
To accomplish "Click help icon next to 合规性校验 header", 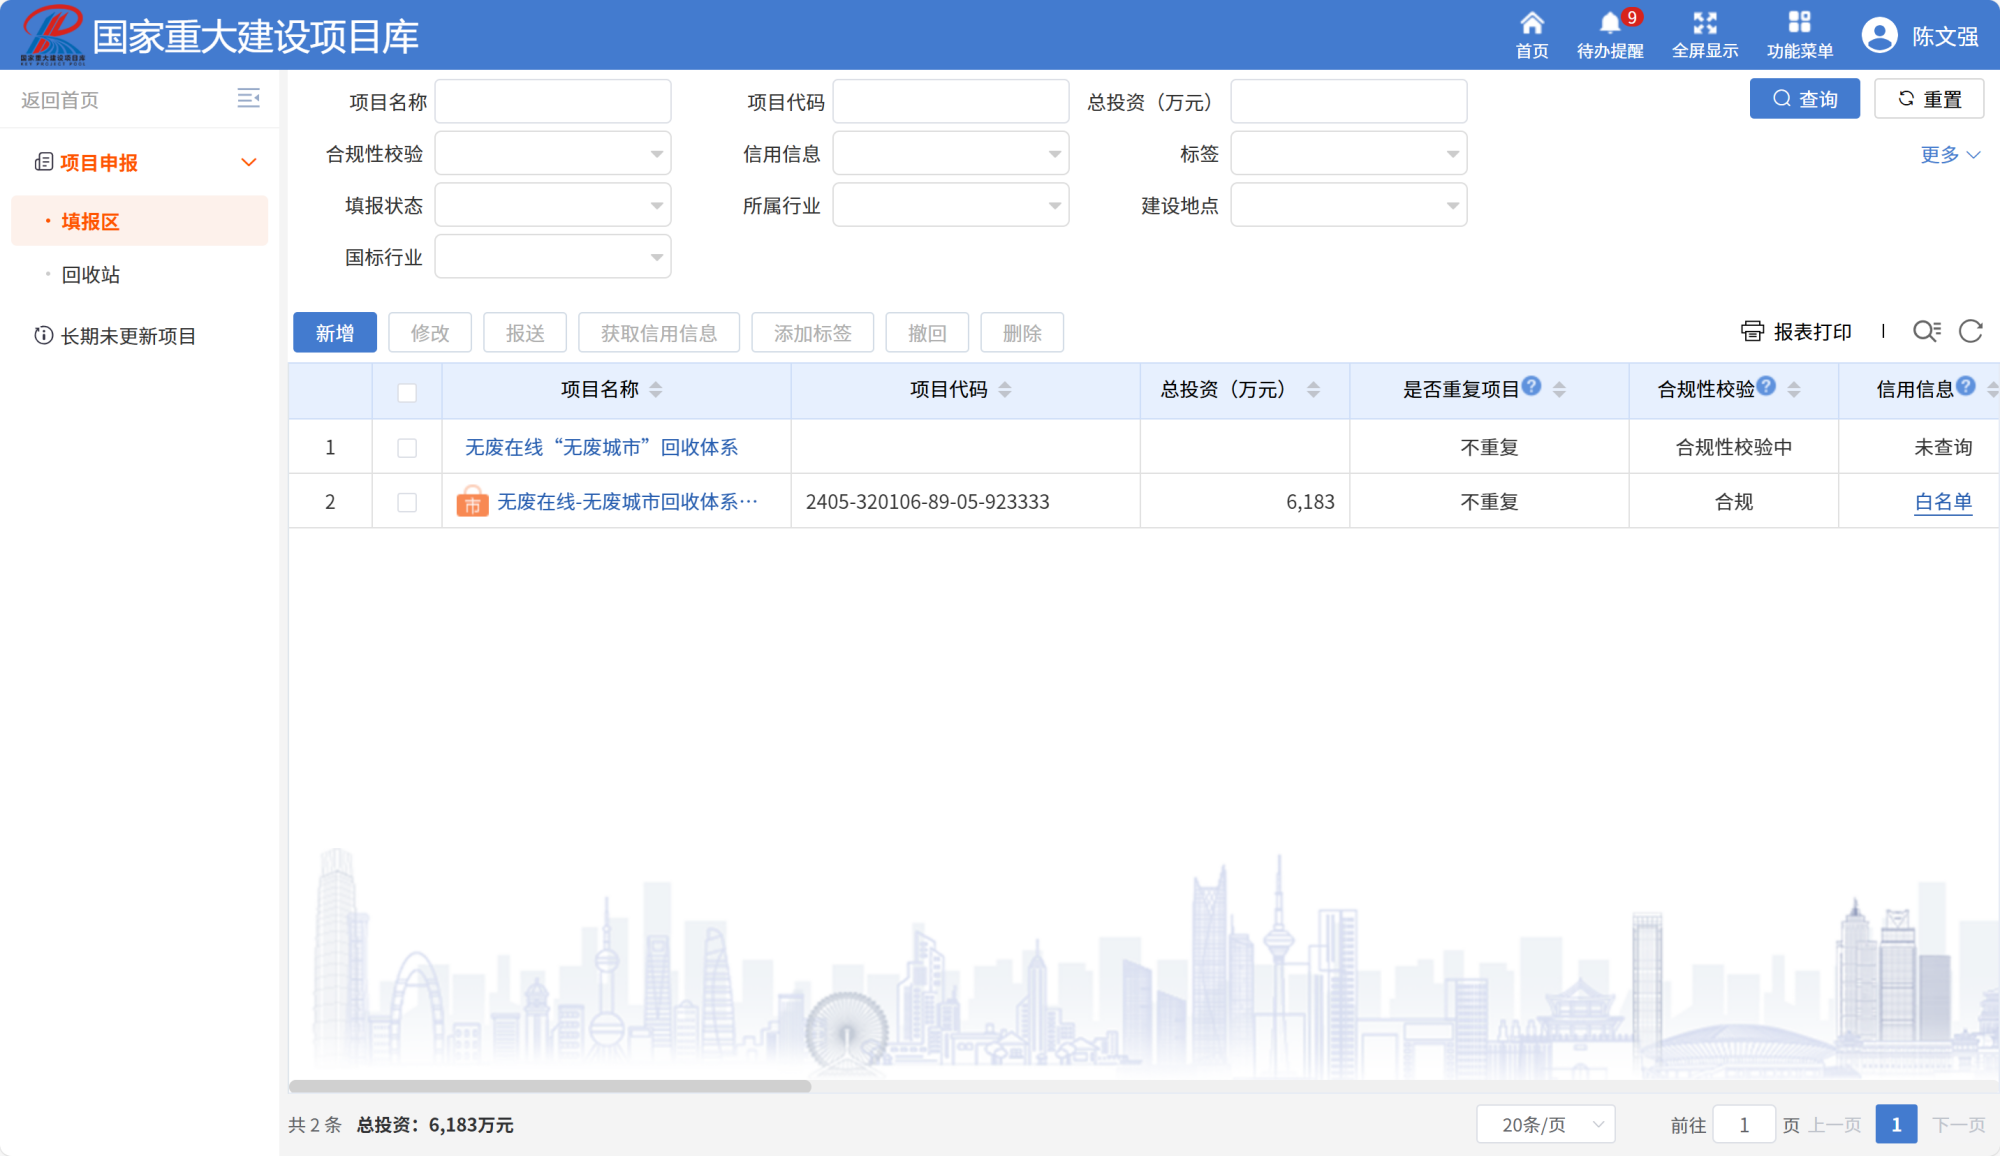I will [1767, 386].
